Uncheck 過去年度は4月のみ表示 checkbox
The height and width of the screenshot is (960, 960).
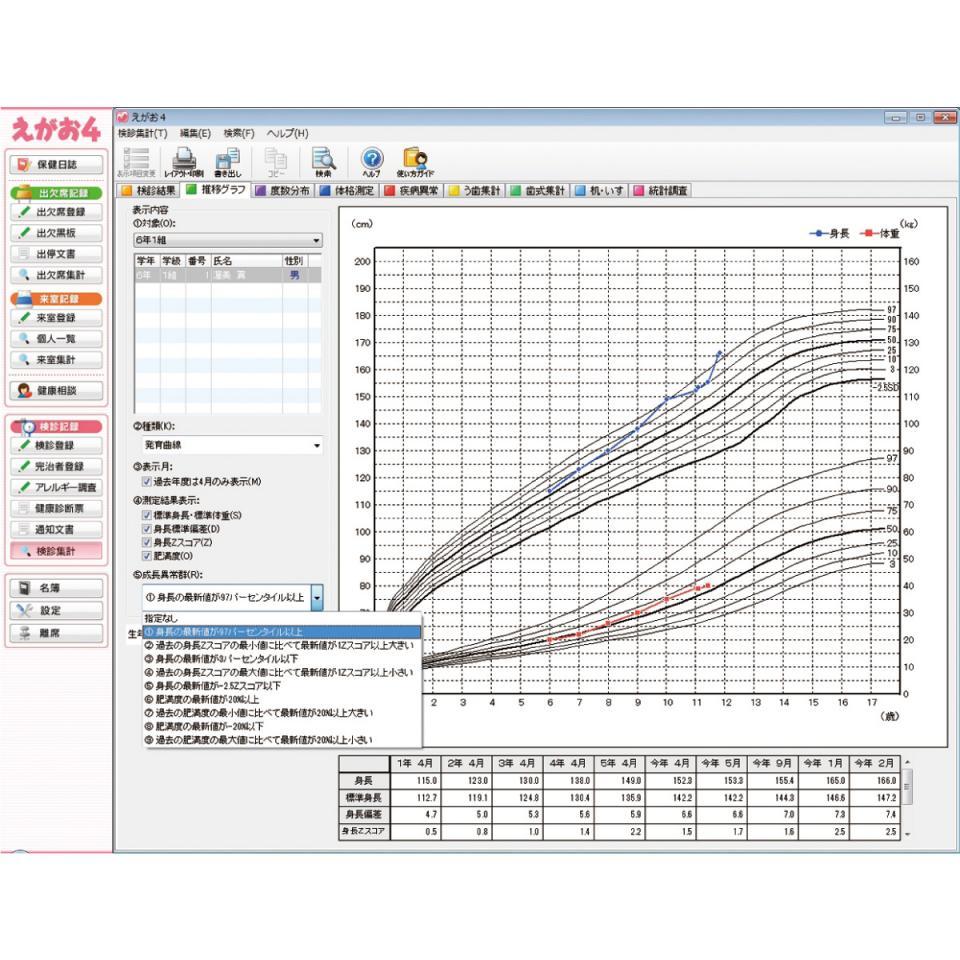click(x=147, y=482)
